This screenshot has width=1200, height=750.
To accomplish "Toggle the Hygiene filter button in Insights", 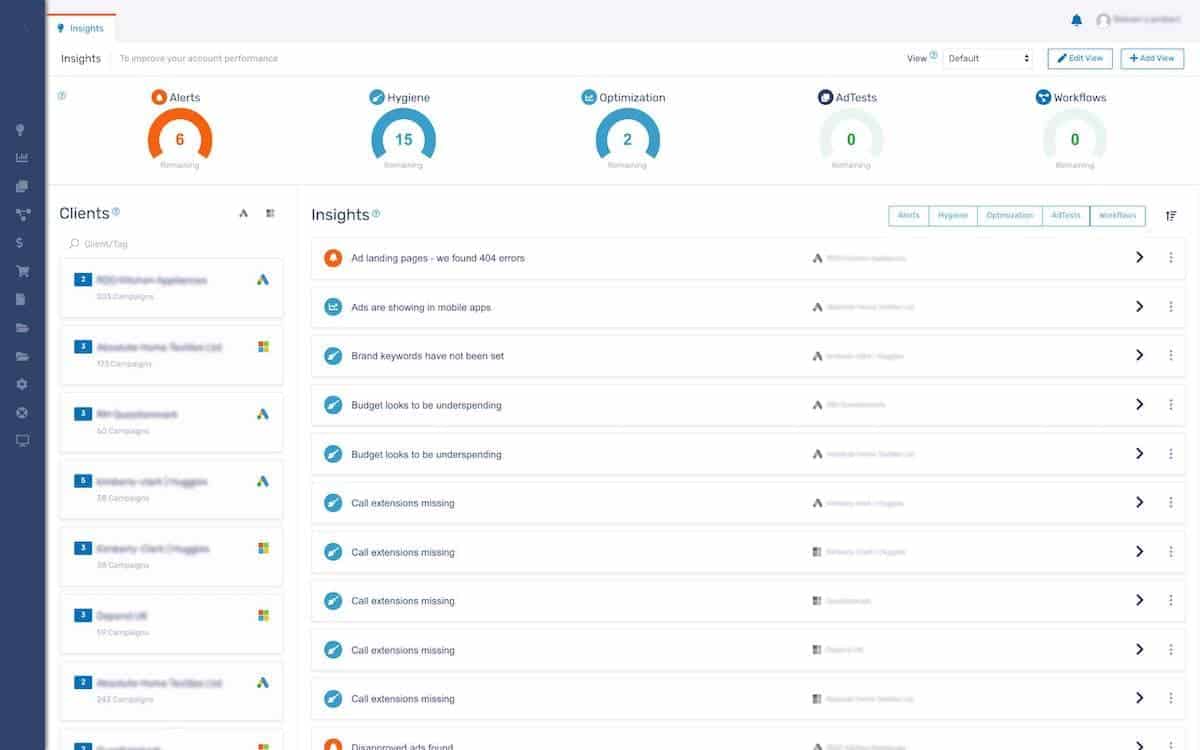I will click(953, 215).
